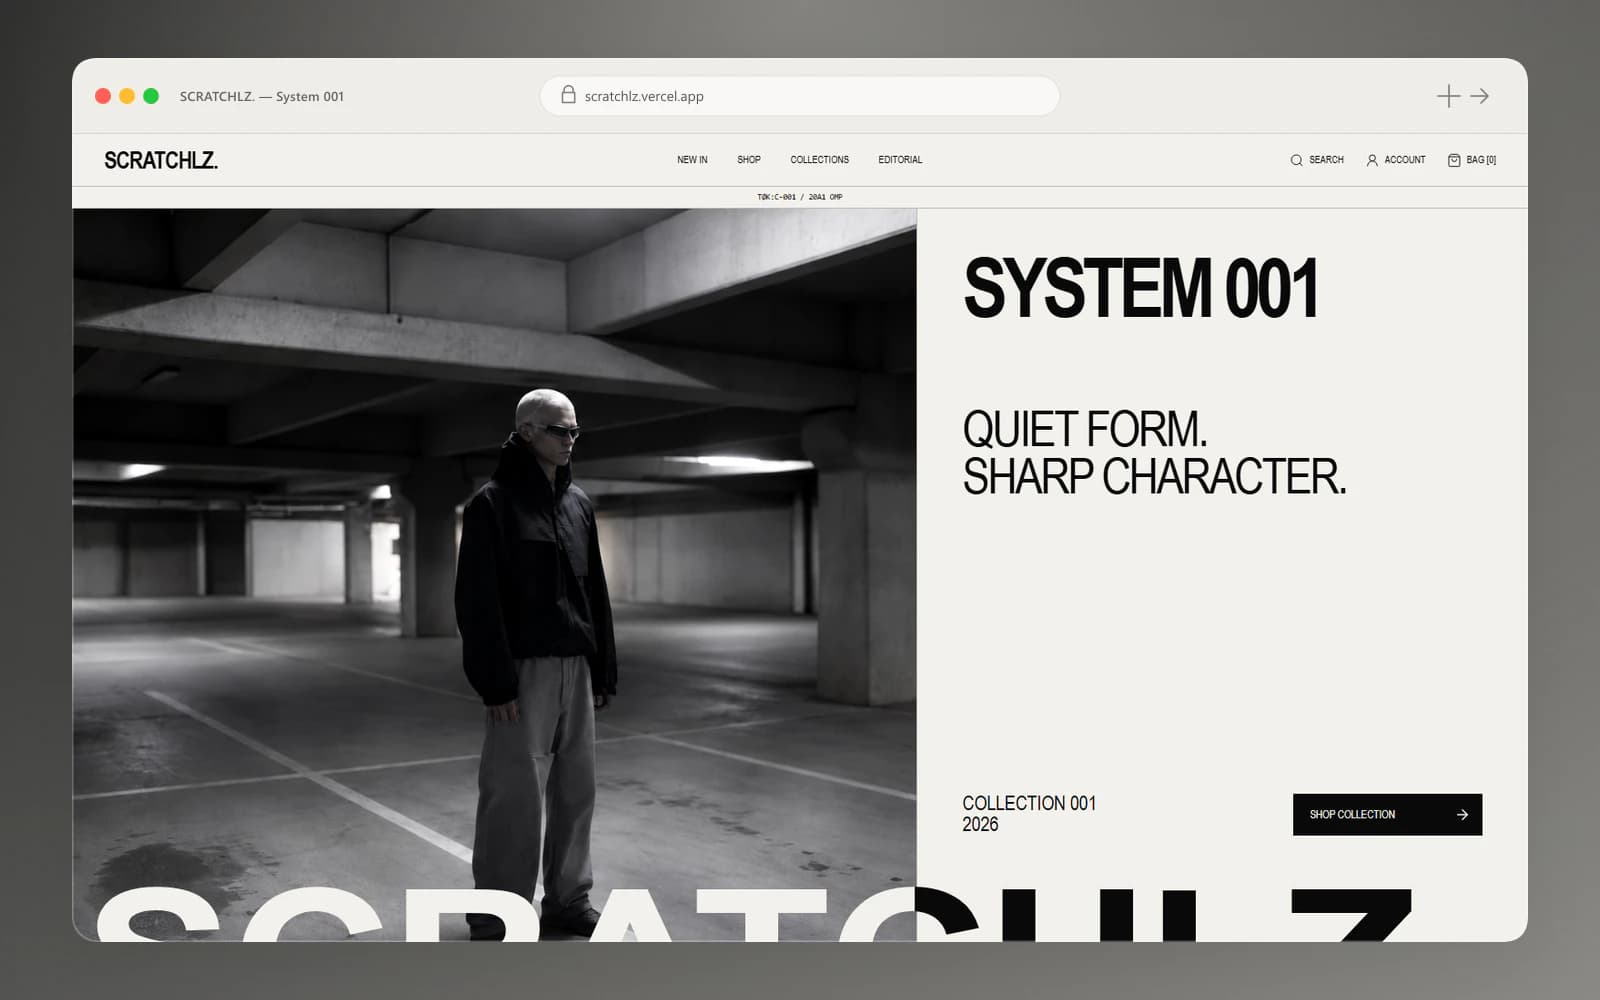1600x1000 pixels.
Task: Click the COLLECTION 001 text
Action: [1029, 803]
